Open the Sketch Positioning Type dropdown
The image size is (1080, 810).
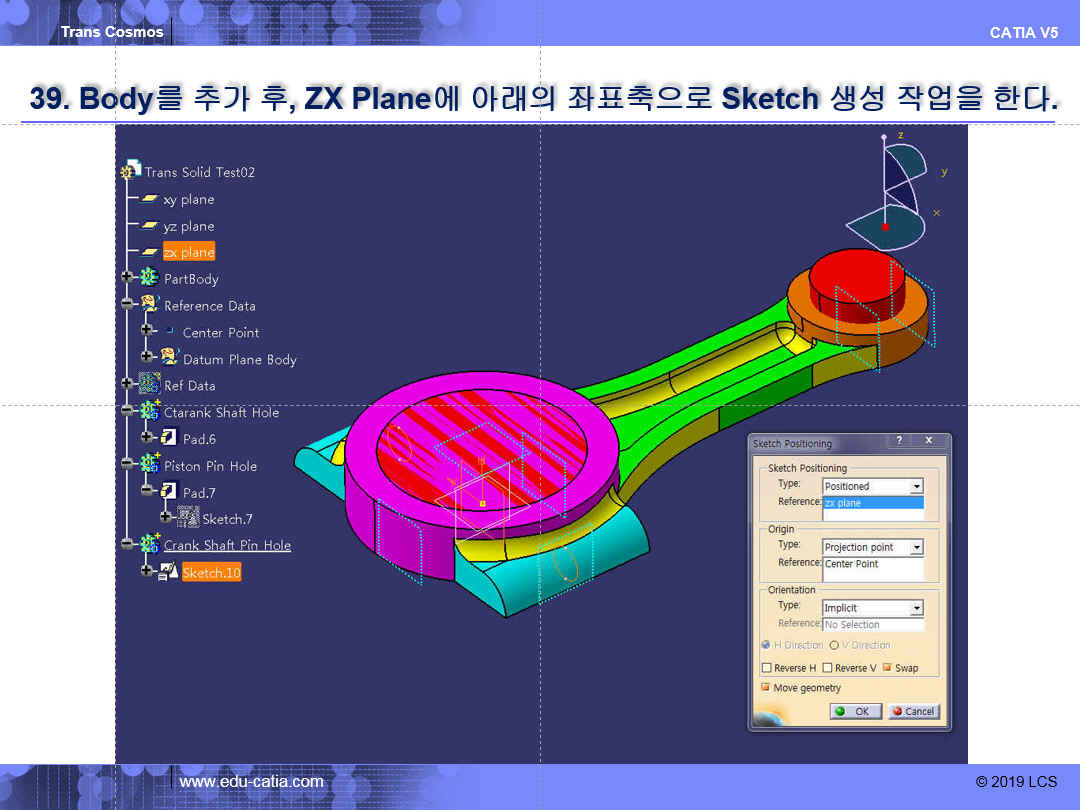[x=916, y=487]
